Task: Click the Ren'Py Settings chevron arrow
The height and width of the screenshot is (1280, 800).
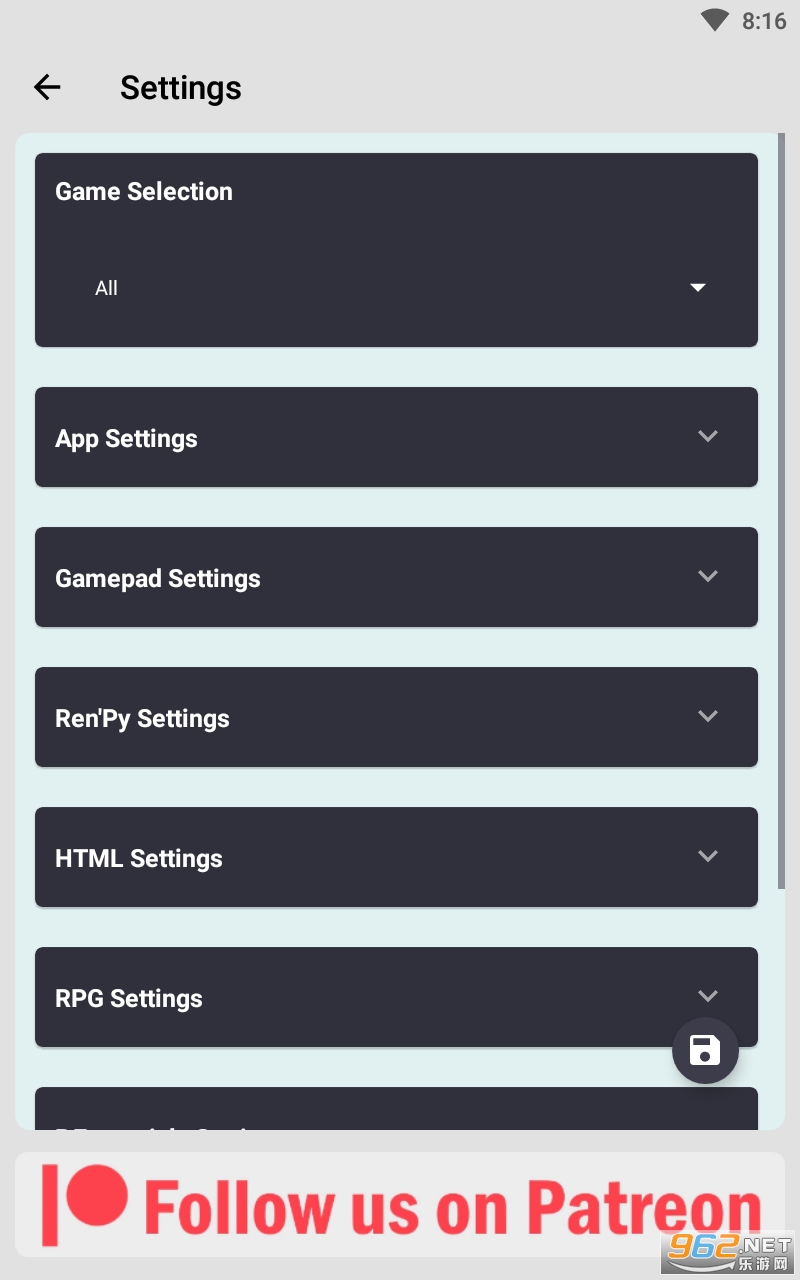Action: [x=708, y=716]
